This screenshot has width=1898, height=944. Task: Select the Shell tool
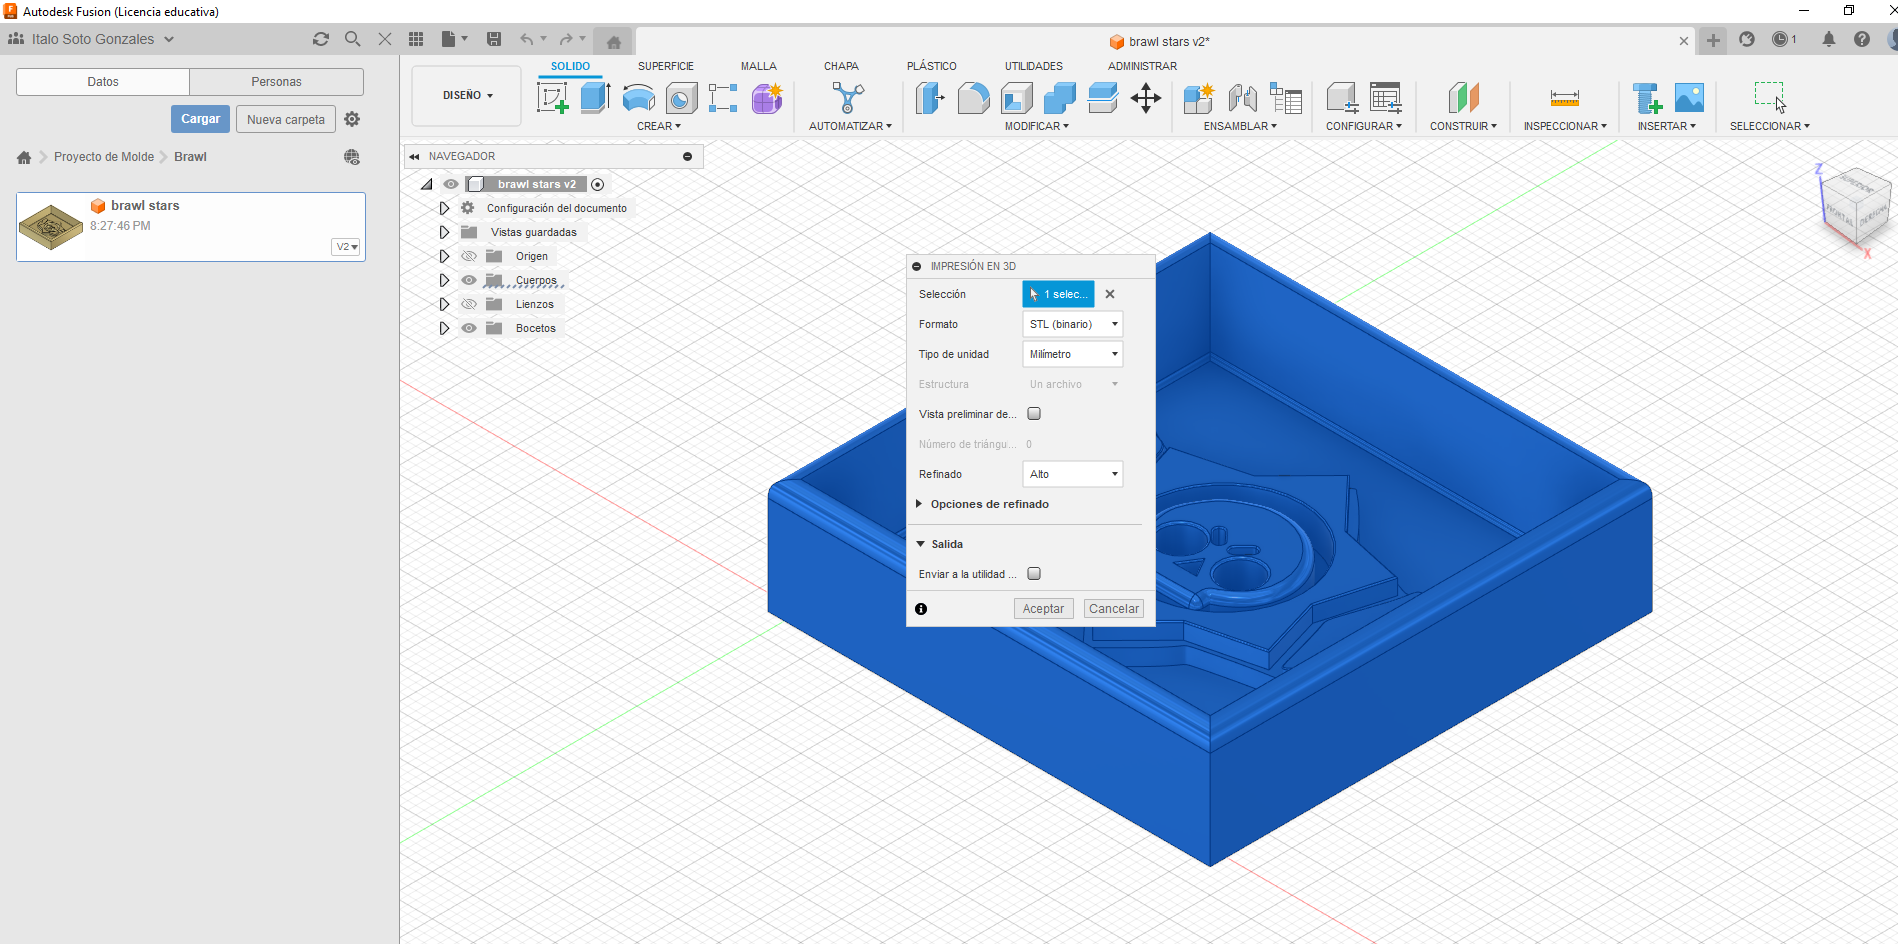coord(1016,98)
